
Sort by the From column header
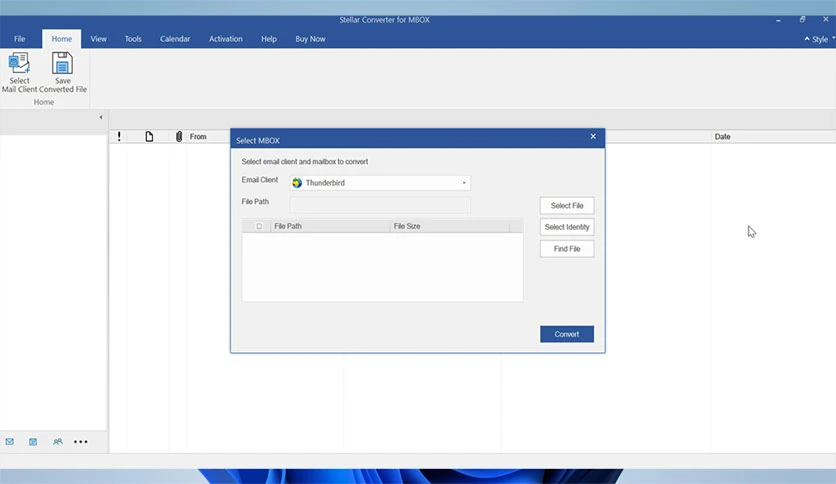198,136
